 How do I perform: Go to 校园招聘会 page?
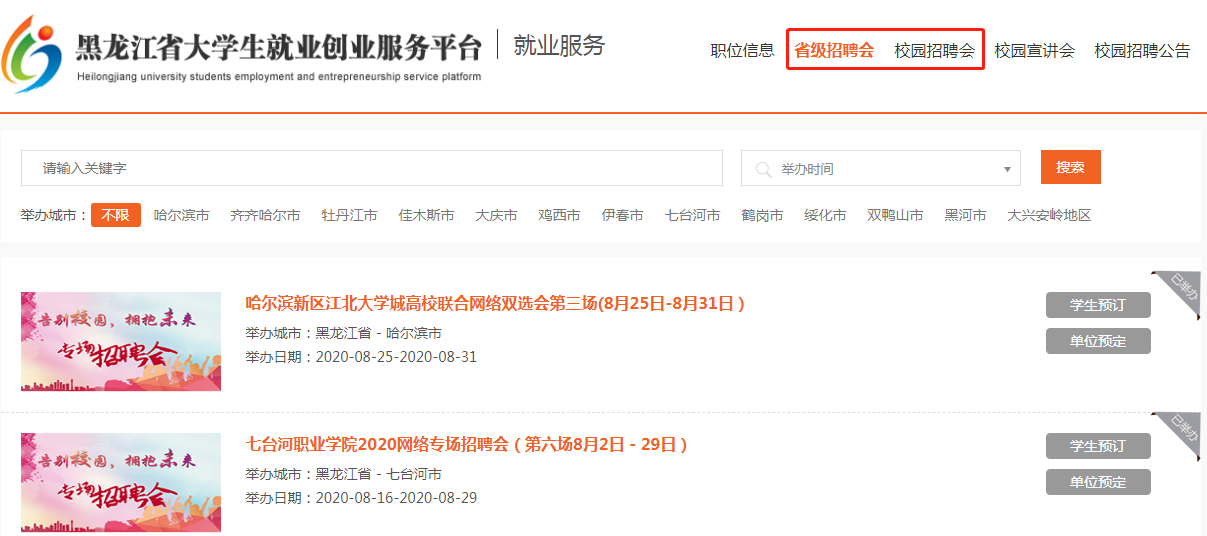pos(934,51)
